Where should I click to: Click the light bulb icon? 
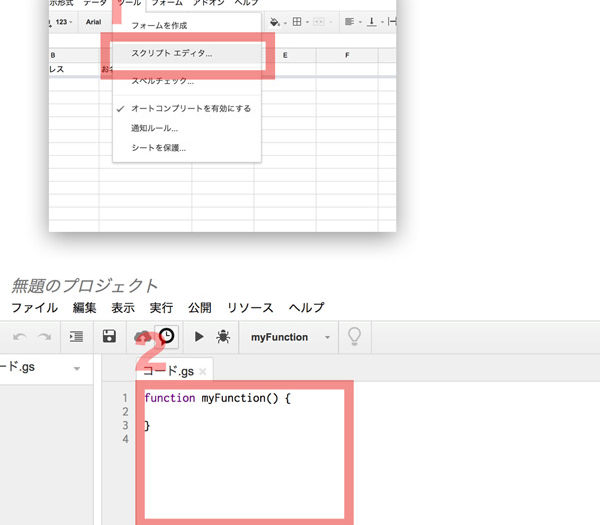(x=353, y=337)
